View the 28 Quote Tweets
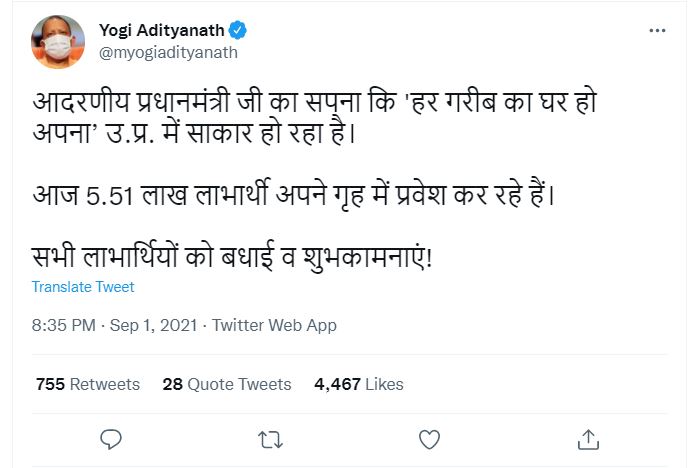 (227, 384)
